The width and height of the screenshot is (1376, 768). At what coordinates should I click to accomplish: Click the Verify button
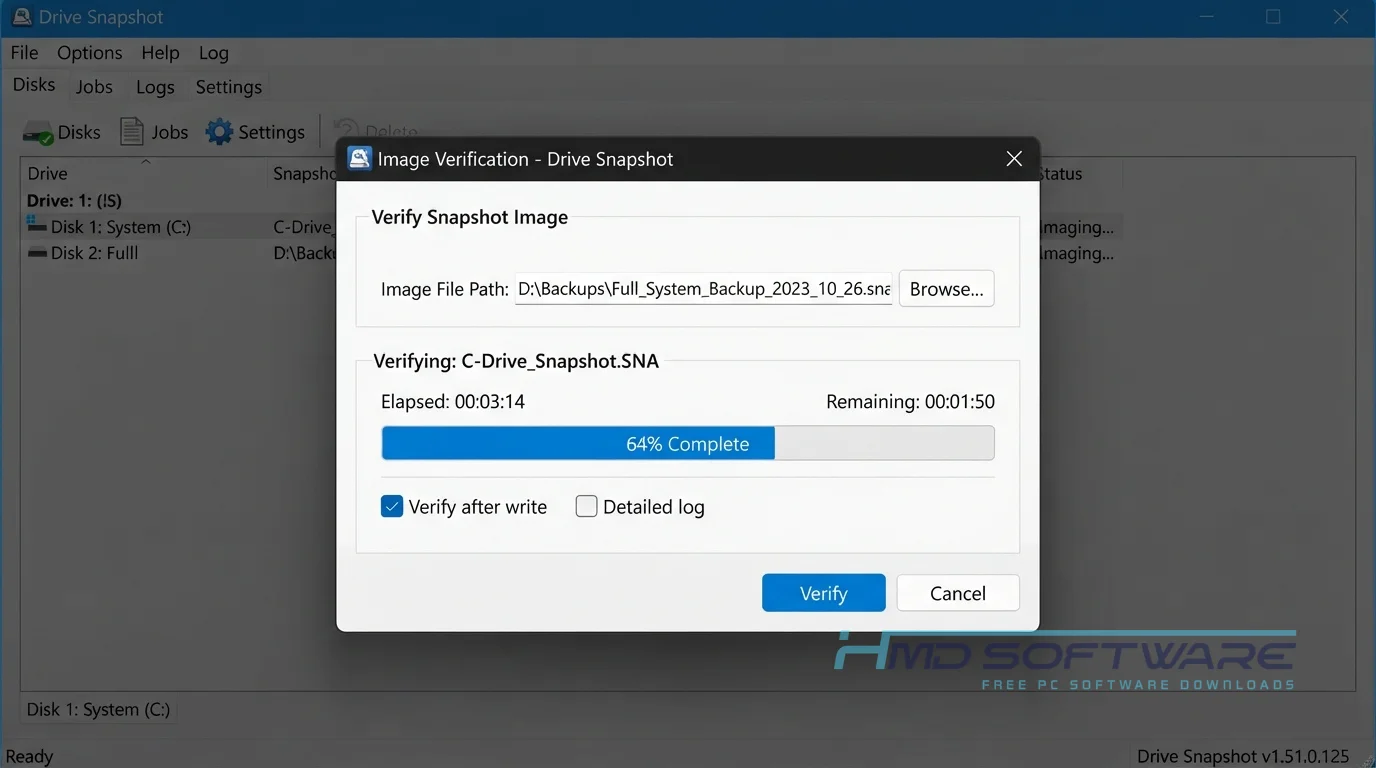click(x=823, y=593)
